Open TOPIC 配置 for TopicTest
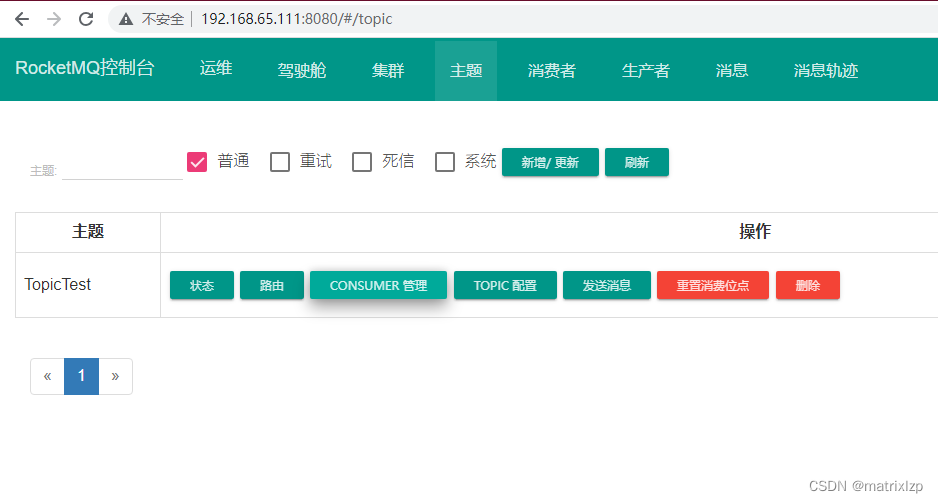 click(505, 285)
